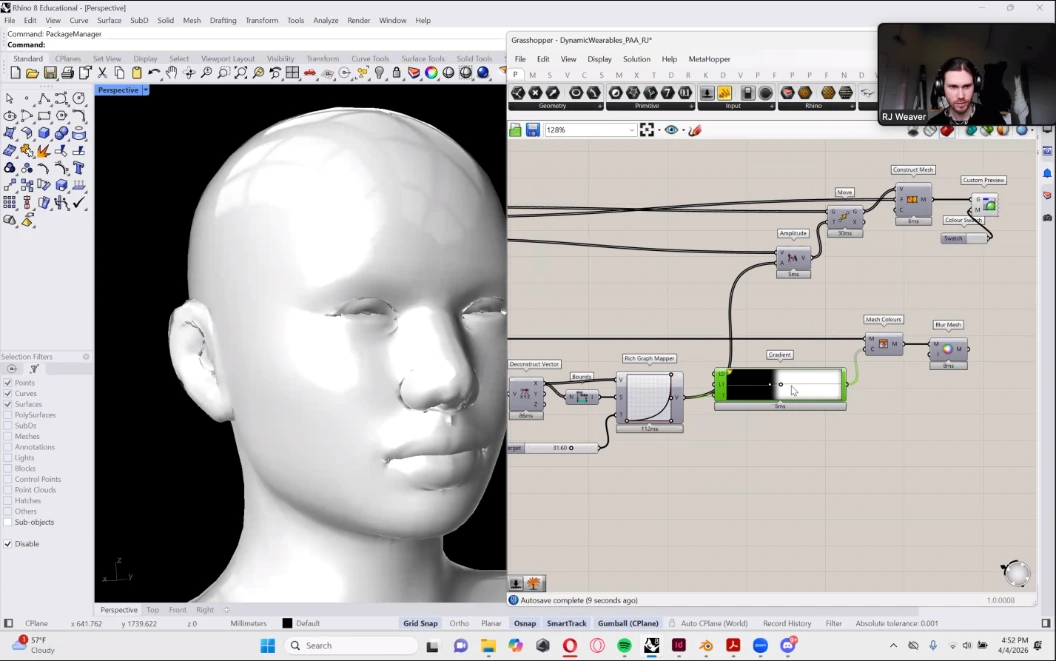1056x661 pixels.
Task: Select the Undo icon in Rhino toolbar
Action: click(154, 73)
